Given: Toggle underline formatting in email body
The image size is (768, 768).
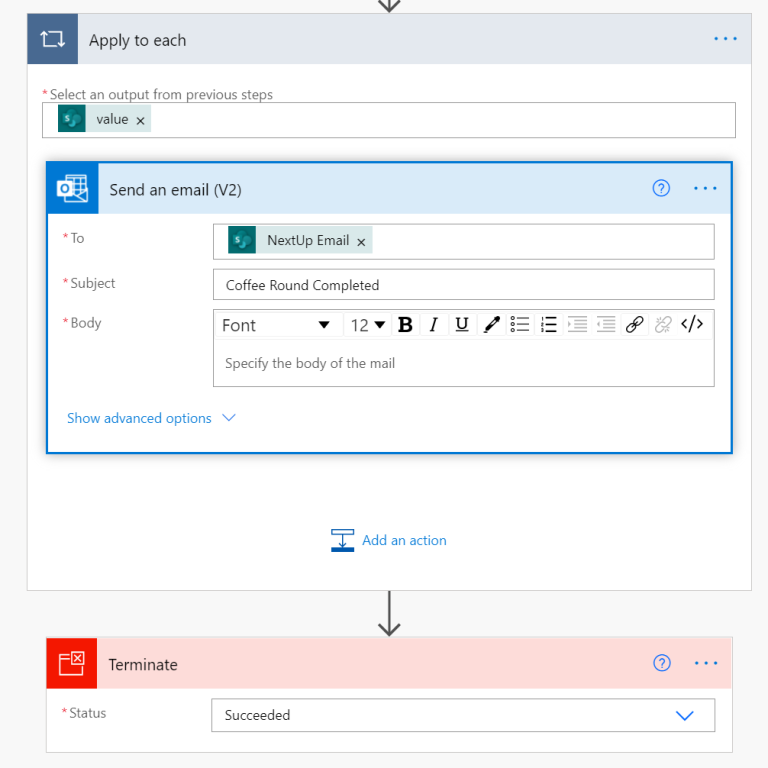Looking at the screenshot, I should 461,325.
